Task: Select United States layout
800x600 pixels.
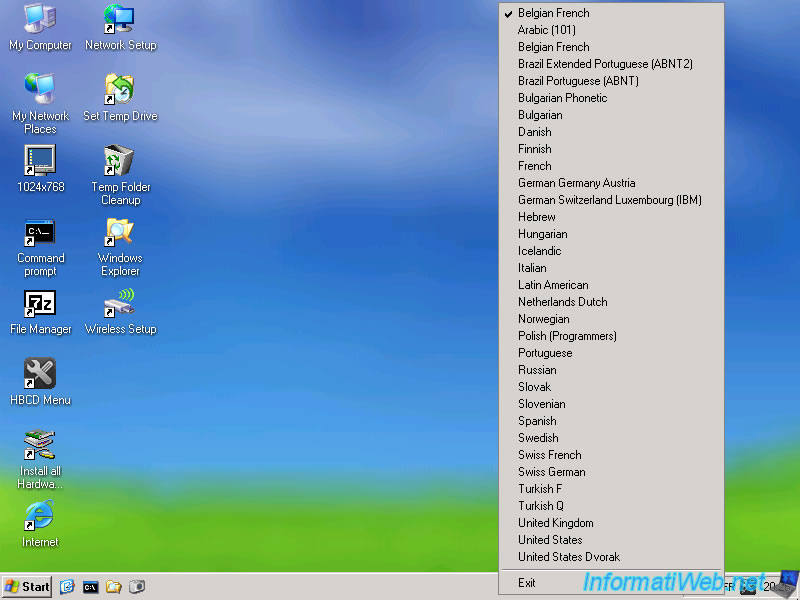Action: [x=611, y=540]
